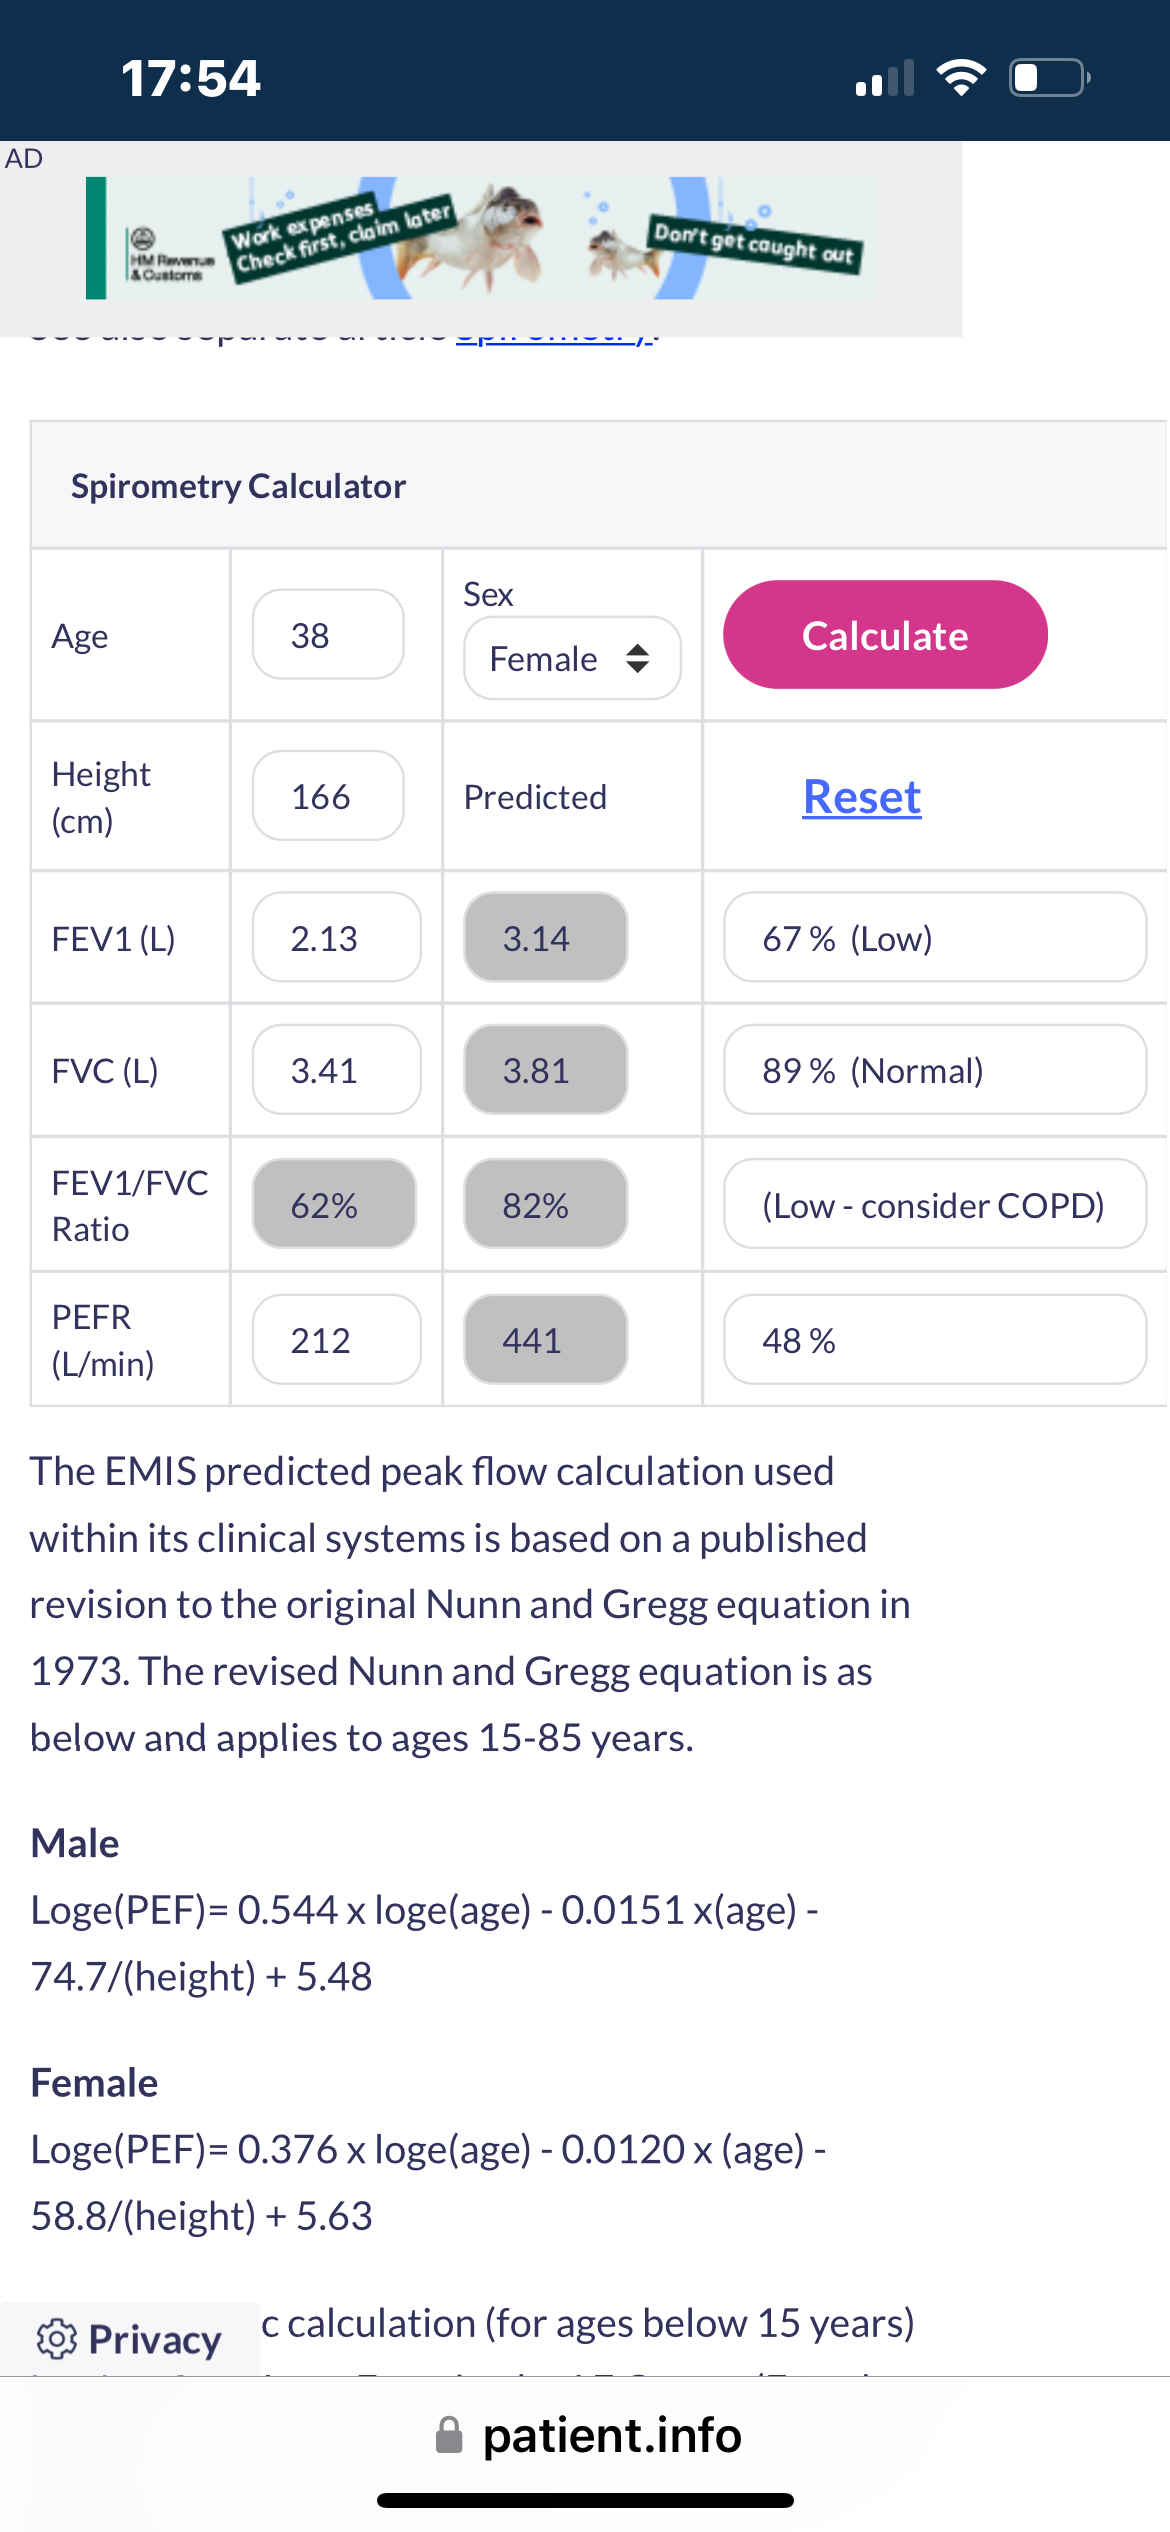Click the PEFR (L/min) input field
This screenshot has height=2532, width=1170.
point(336,1340)
